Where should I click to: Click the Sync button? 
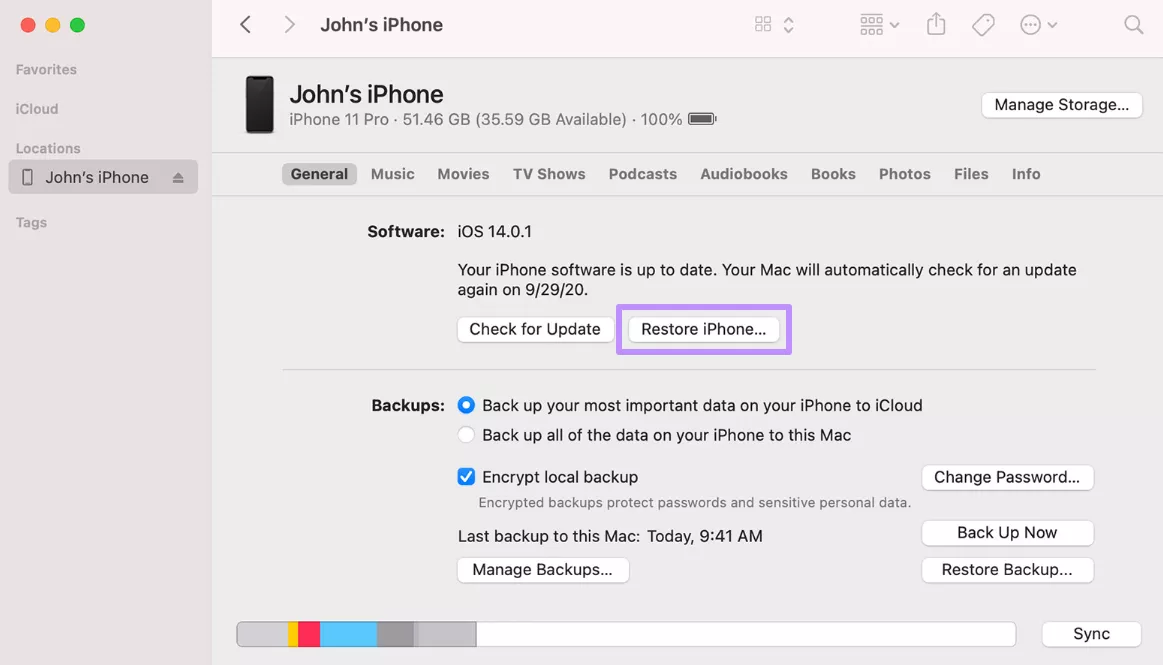coord(1091,634)
